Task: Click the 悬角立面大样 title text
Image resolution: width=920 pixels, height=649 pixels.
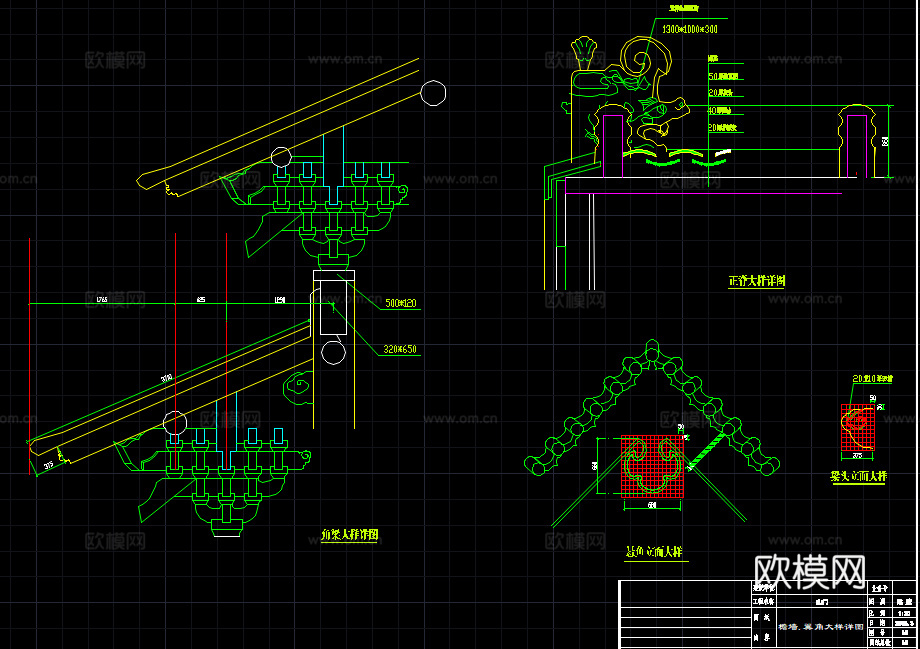Action: [654, 552]
